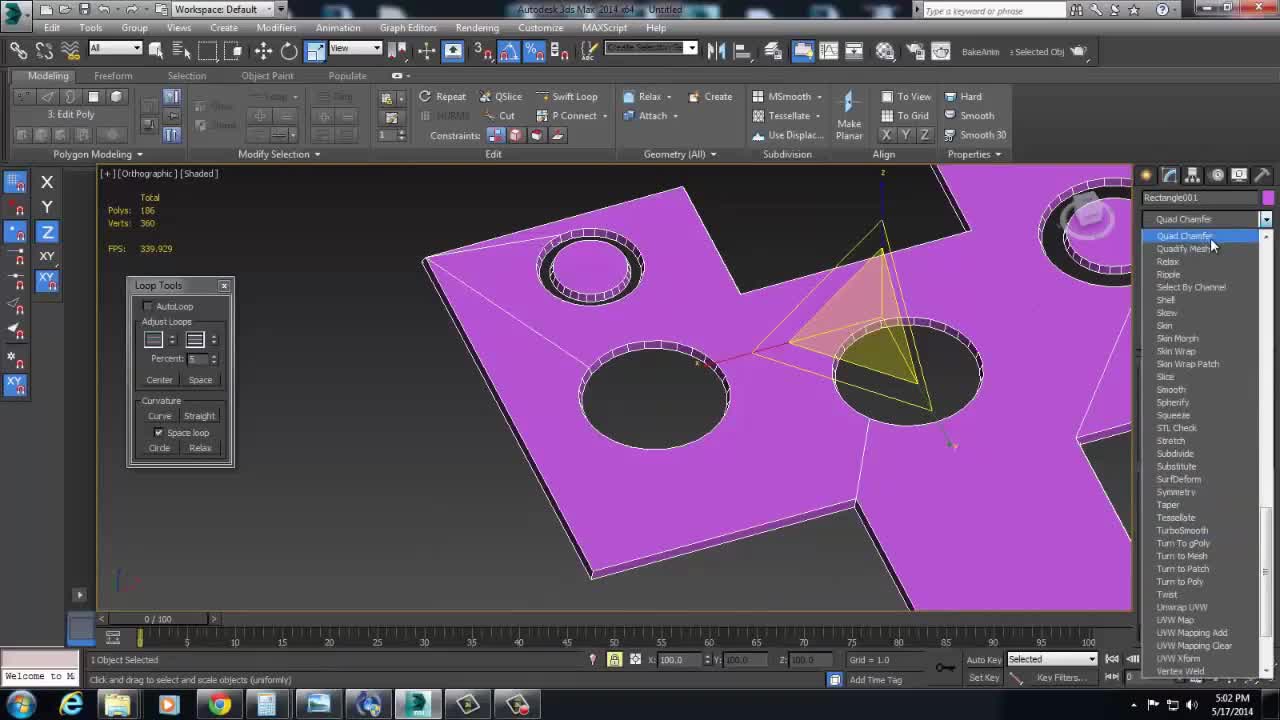The width and height of the screenshot is (1280, 720).
Task: Click the Render teapot icon
Action: coord(1080,51)
